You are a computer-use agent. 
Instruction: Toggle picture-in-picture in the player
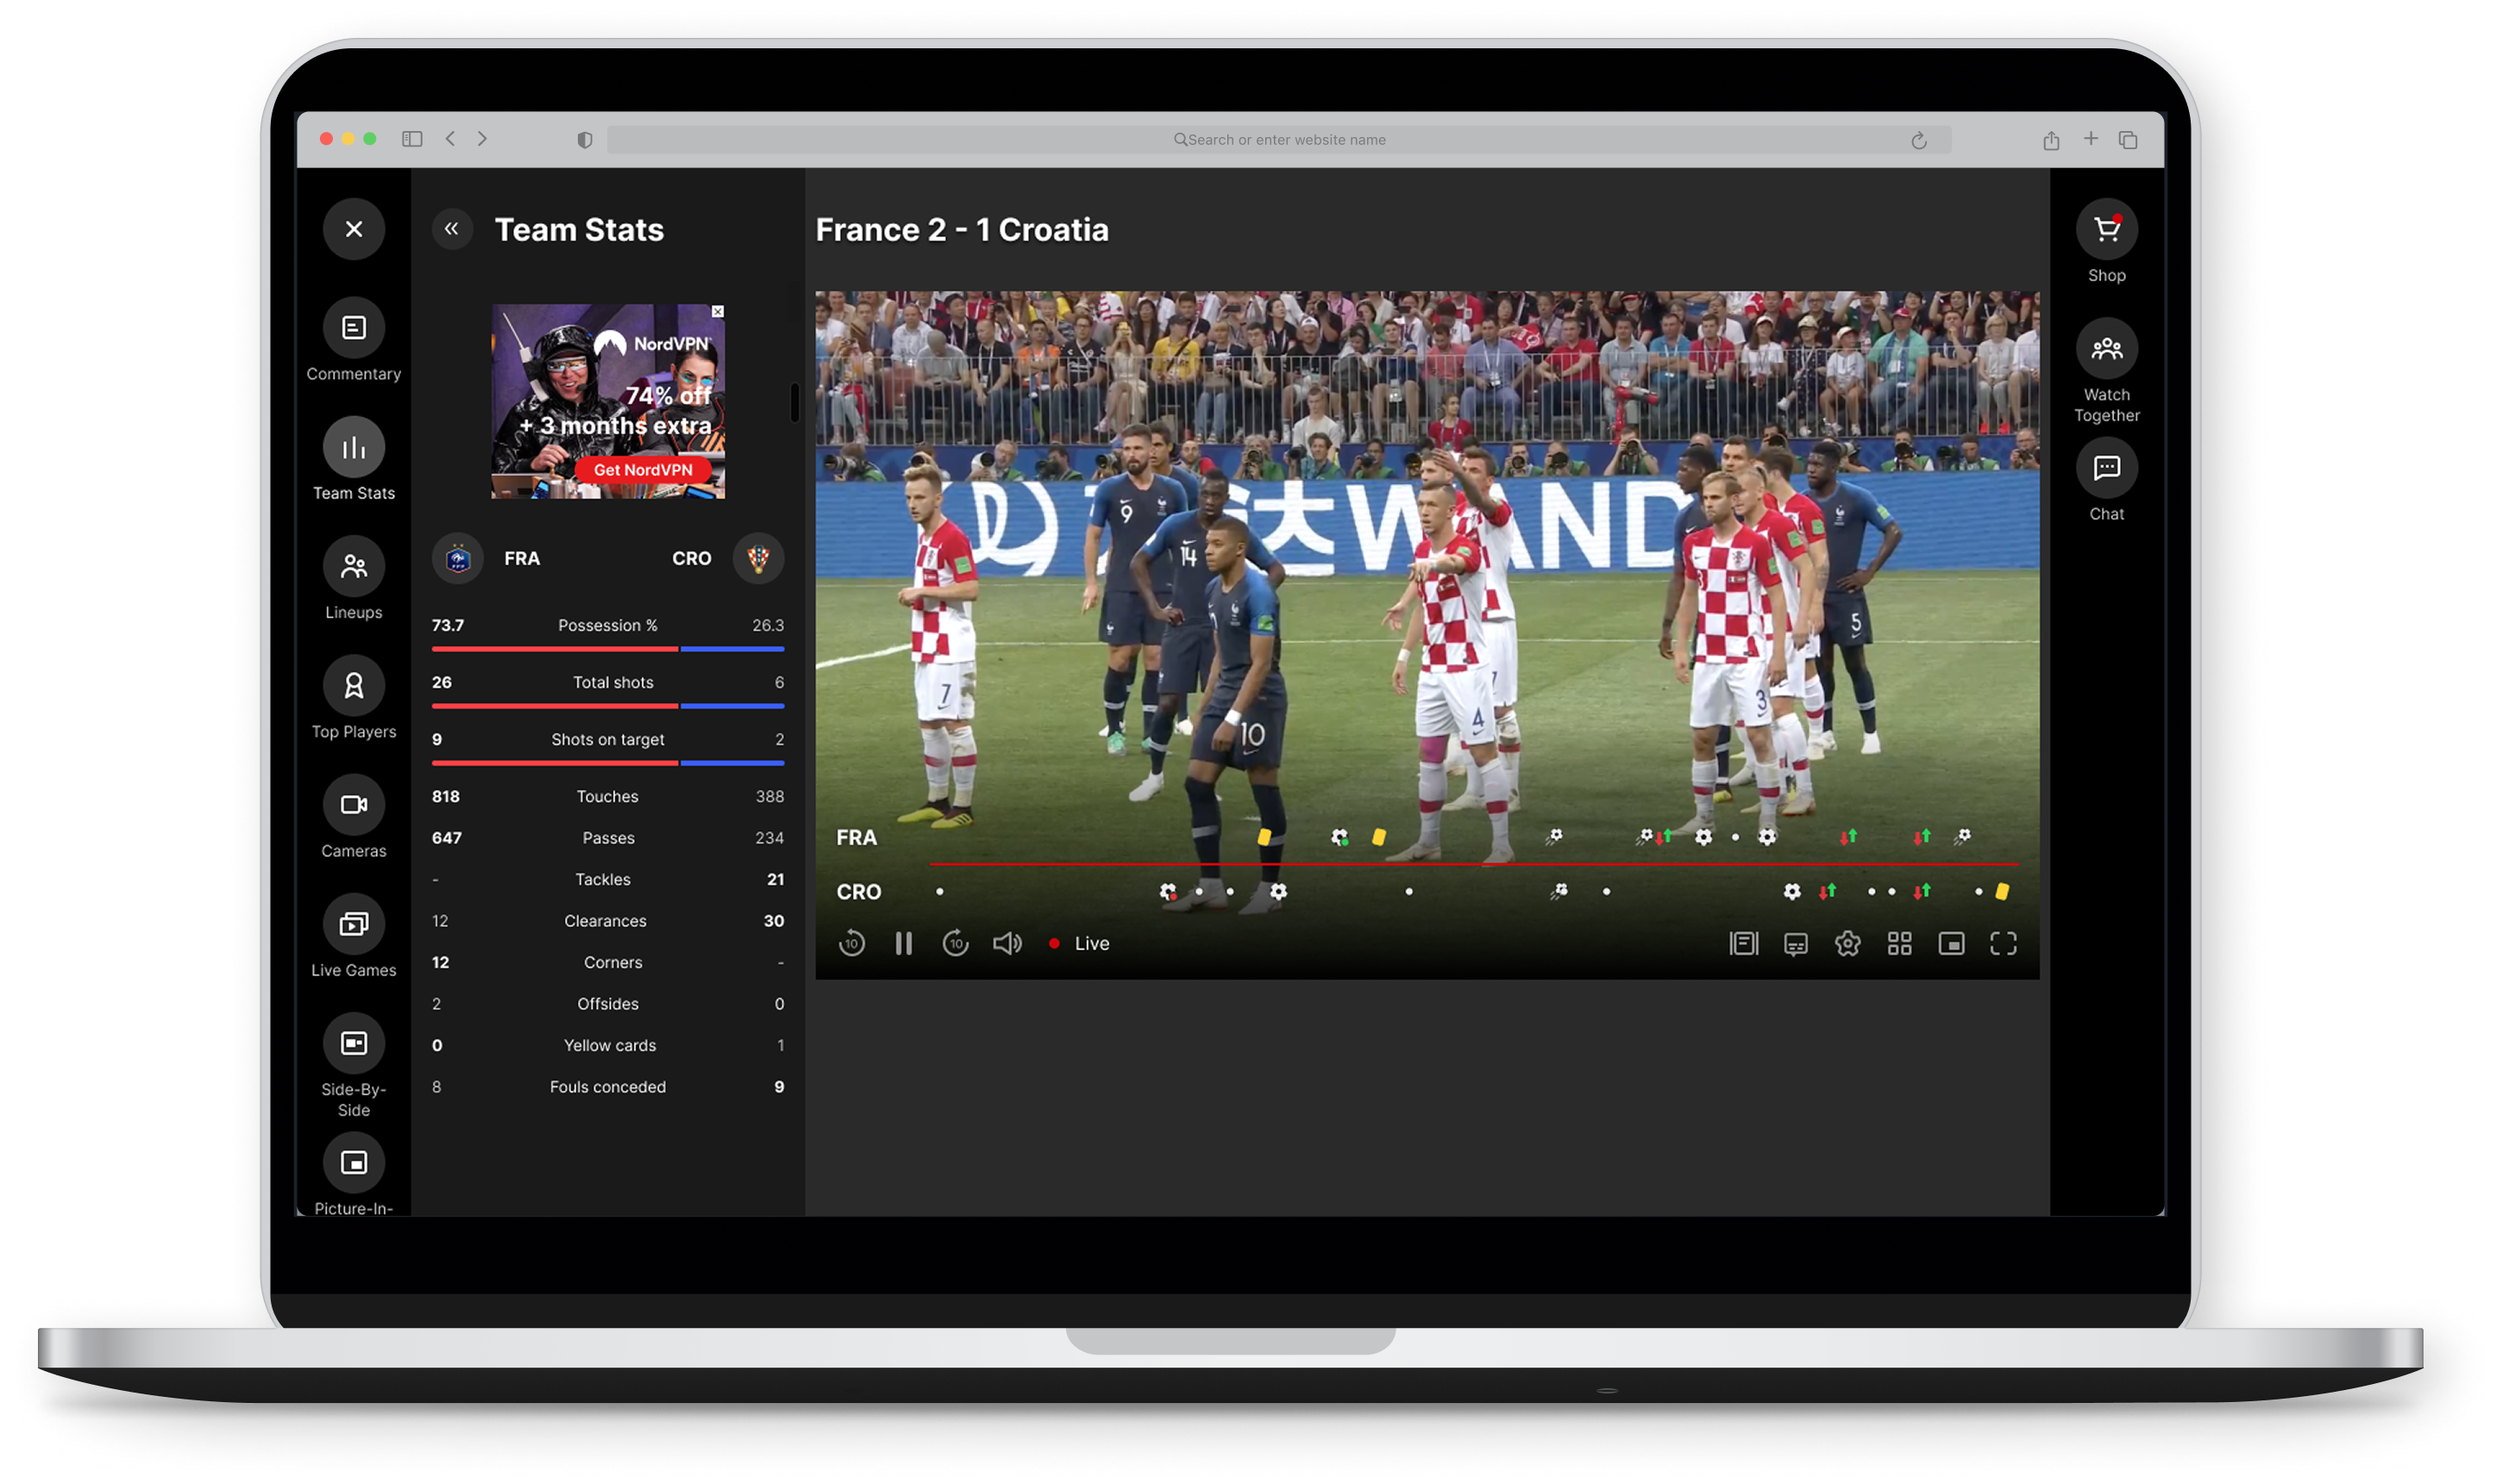1951,943
